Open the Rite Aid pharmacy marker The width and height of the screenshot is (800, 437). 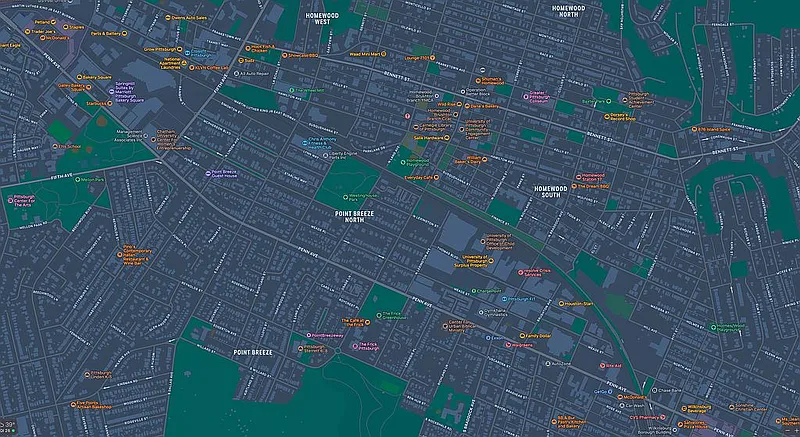coord(603,367)
